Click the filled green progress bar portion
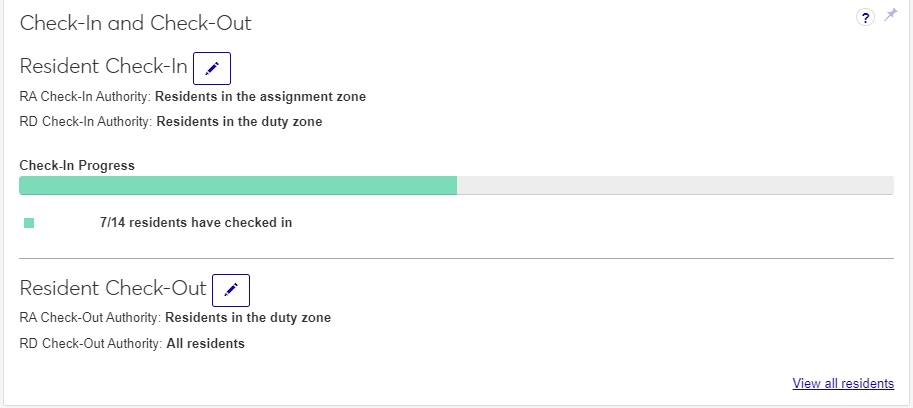 [238, 185]
